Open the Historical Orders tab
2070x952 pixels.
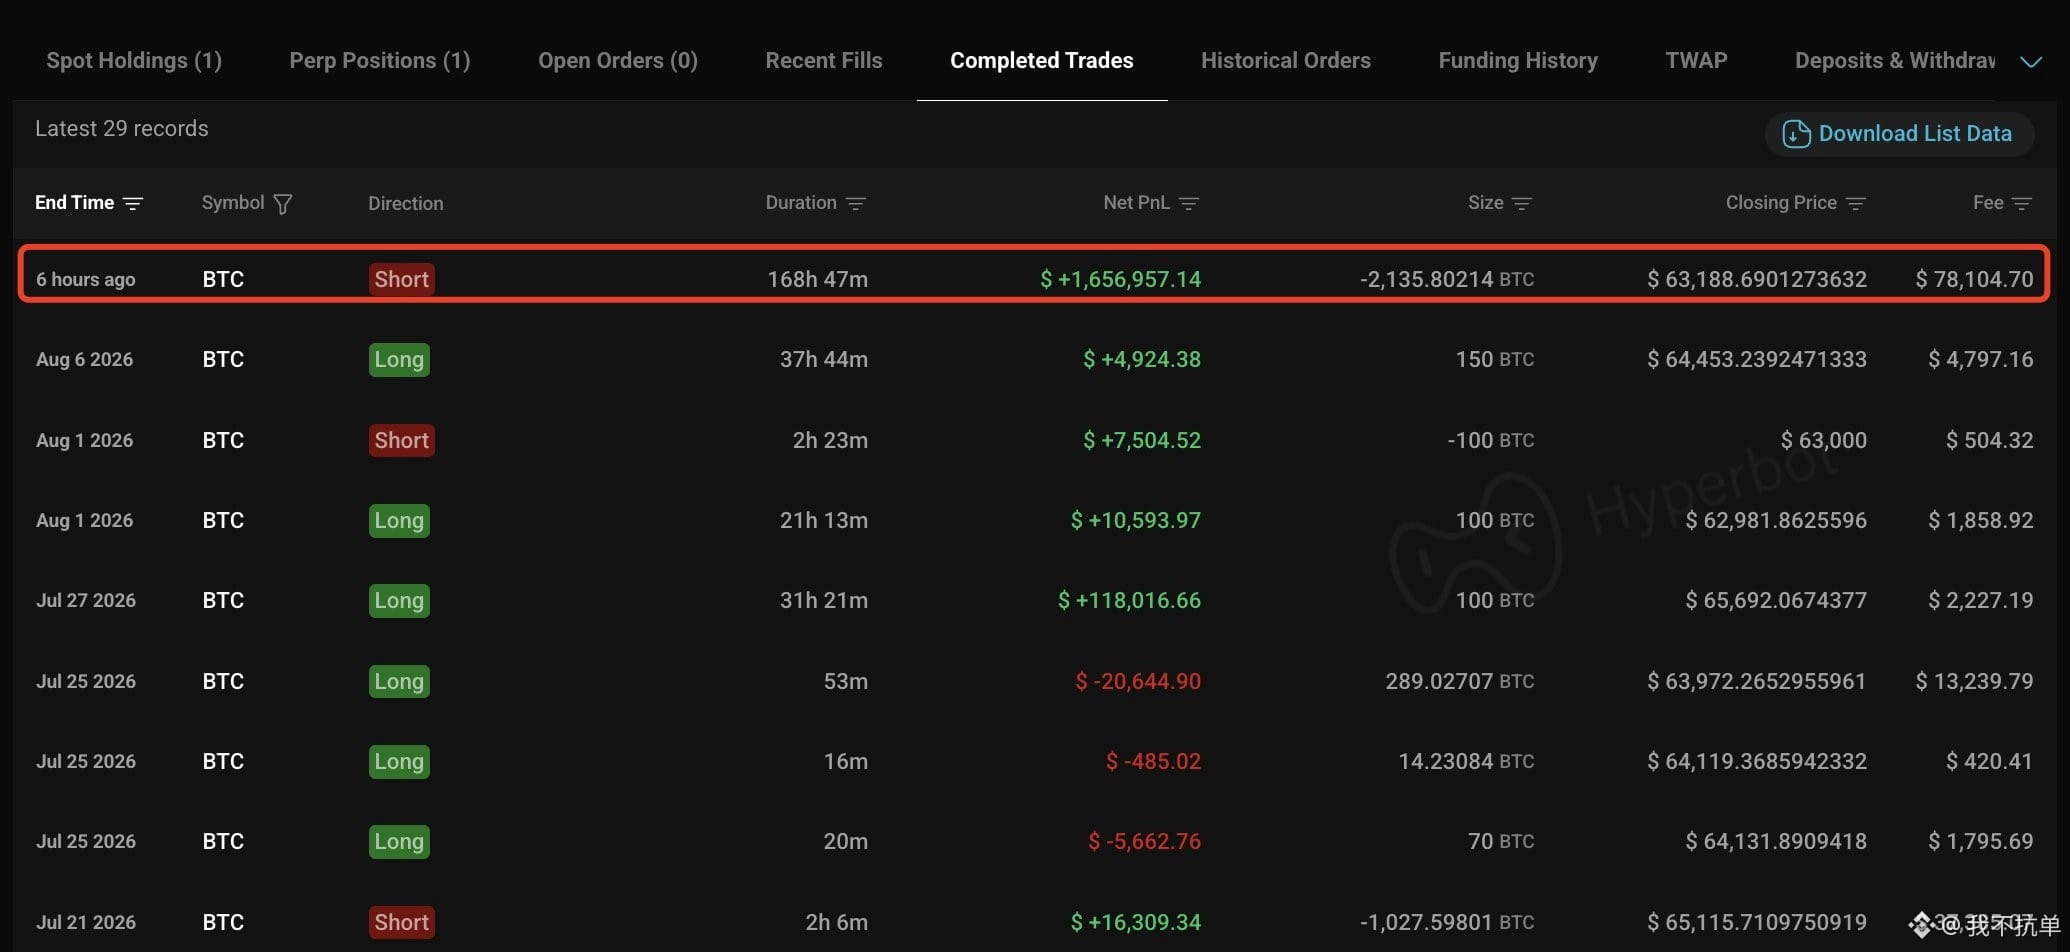click(1286, 61)
